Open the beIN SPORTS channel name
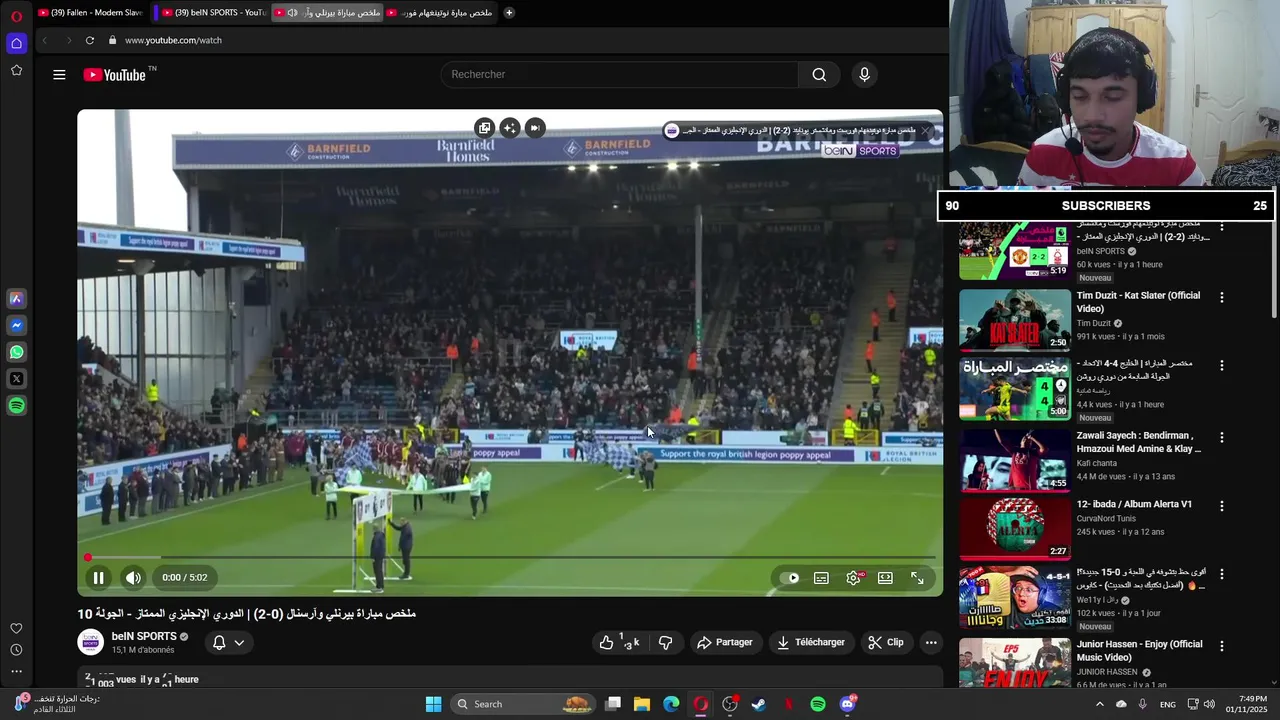This screenshot has height=720, width=1280. (x=144, y=637)
